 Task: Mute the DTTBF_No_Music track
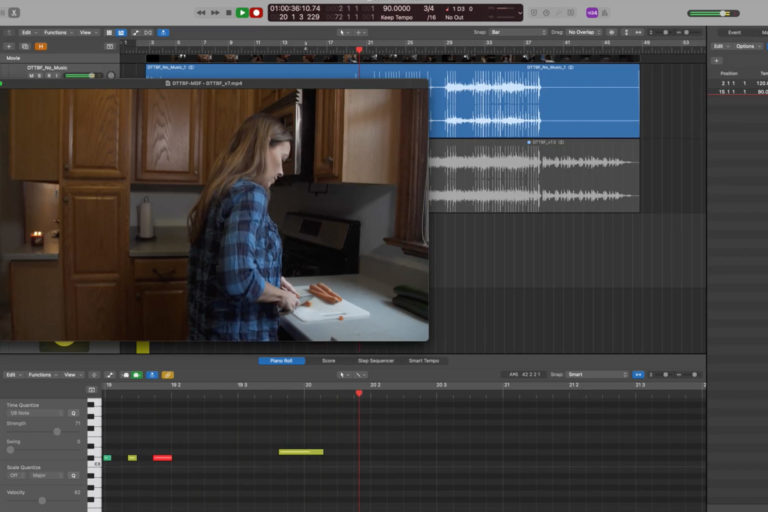coord(31,75)
